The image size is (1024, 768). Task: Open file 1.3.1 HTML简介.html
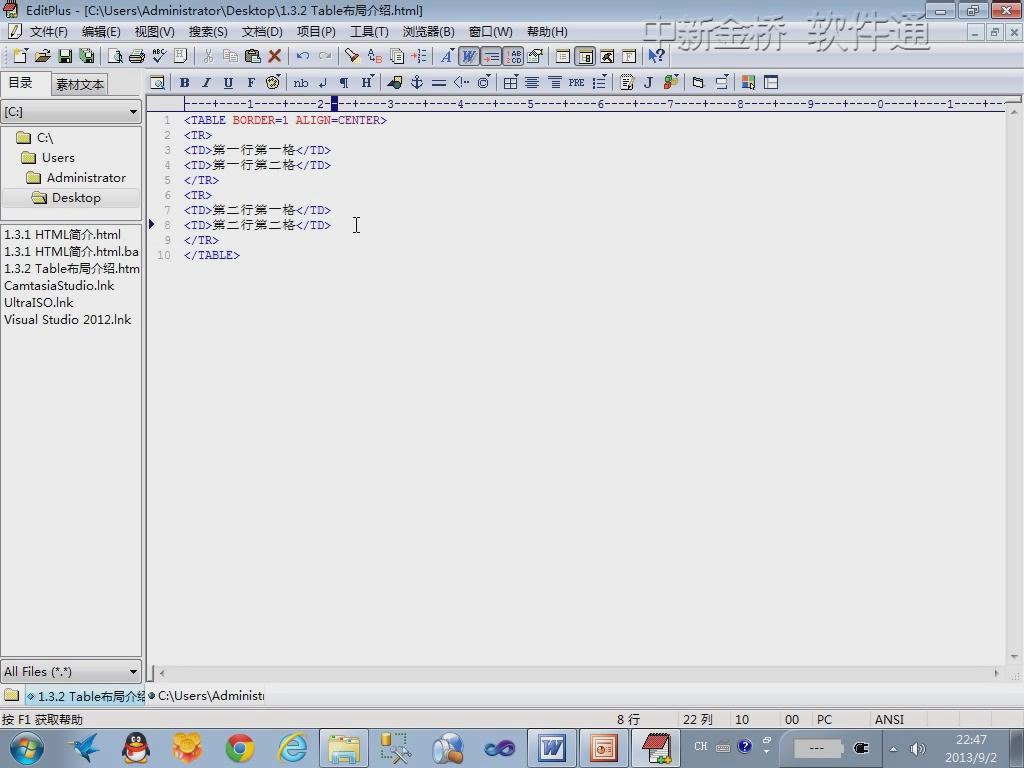click(62, 234)
